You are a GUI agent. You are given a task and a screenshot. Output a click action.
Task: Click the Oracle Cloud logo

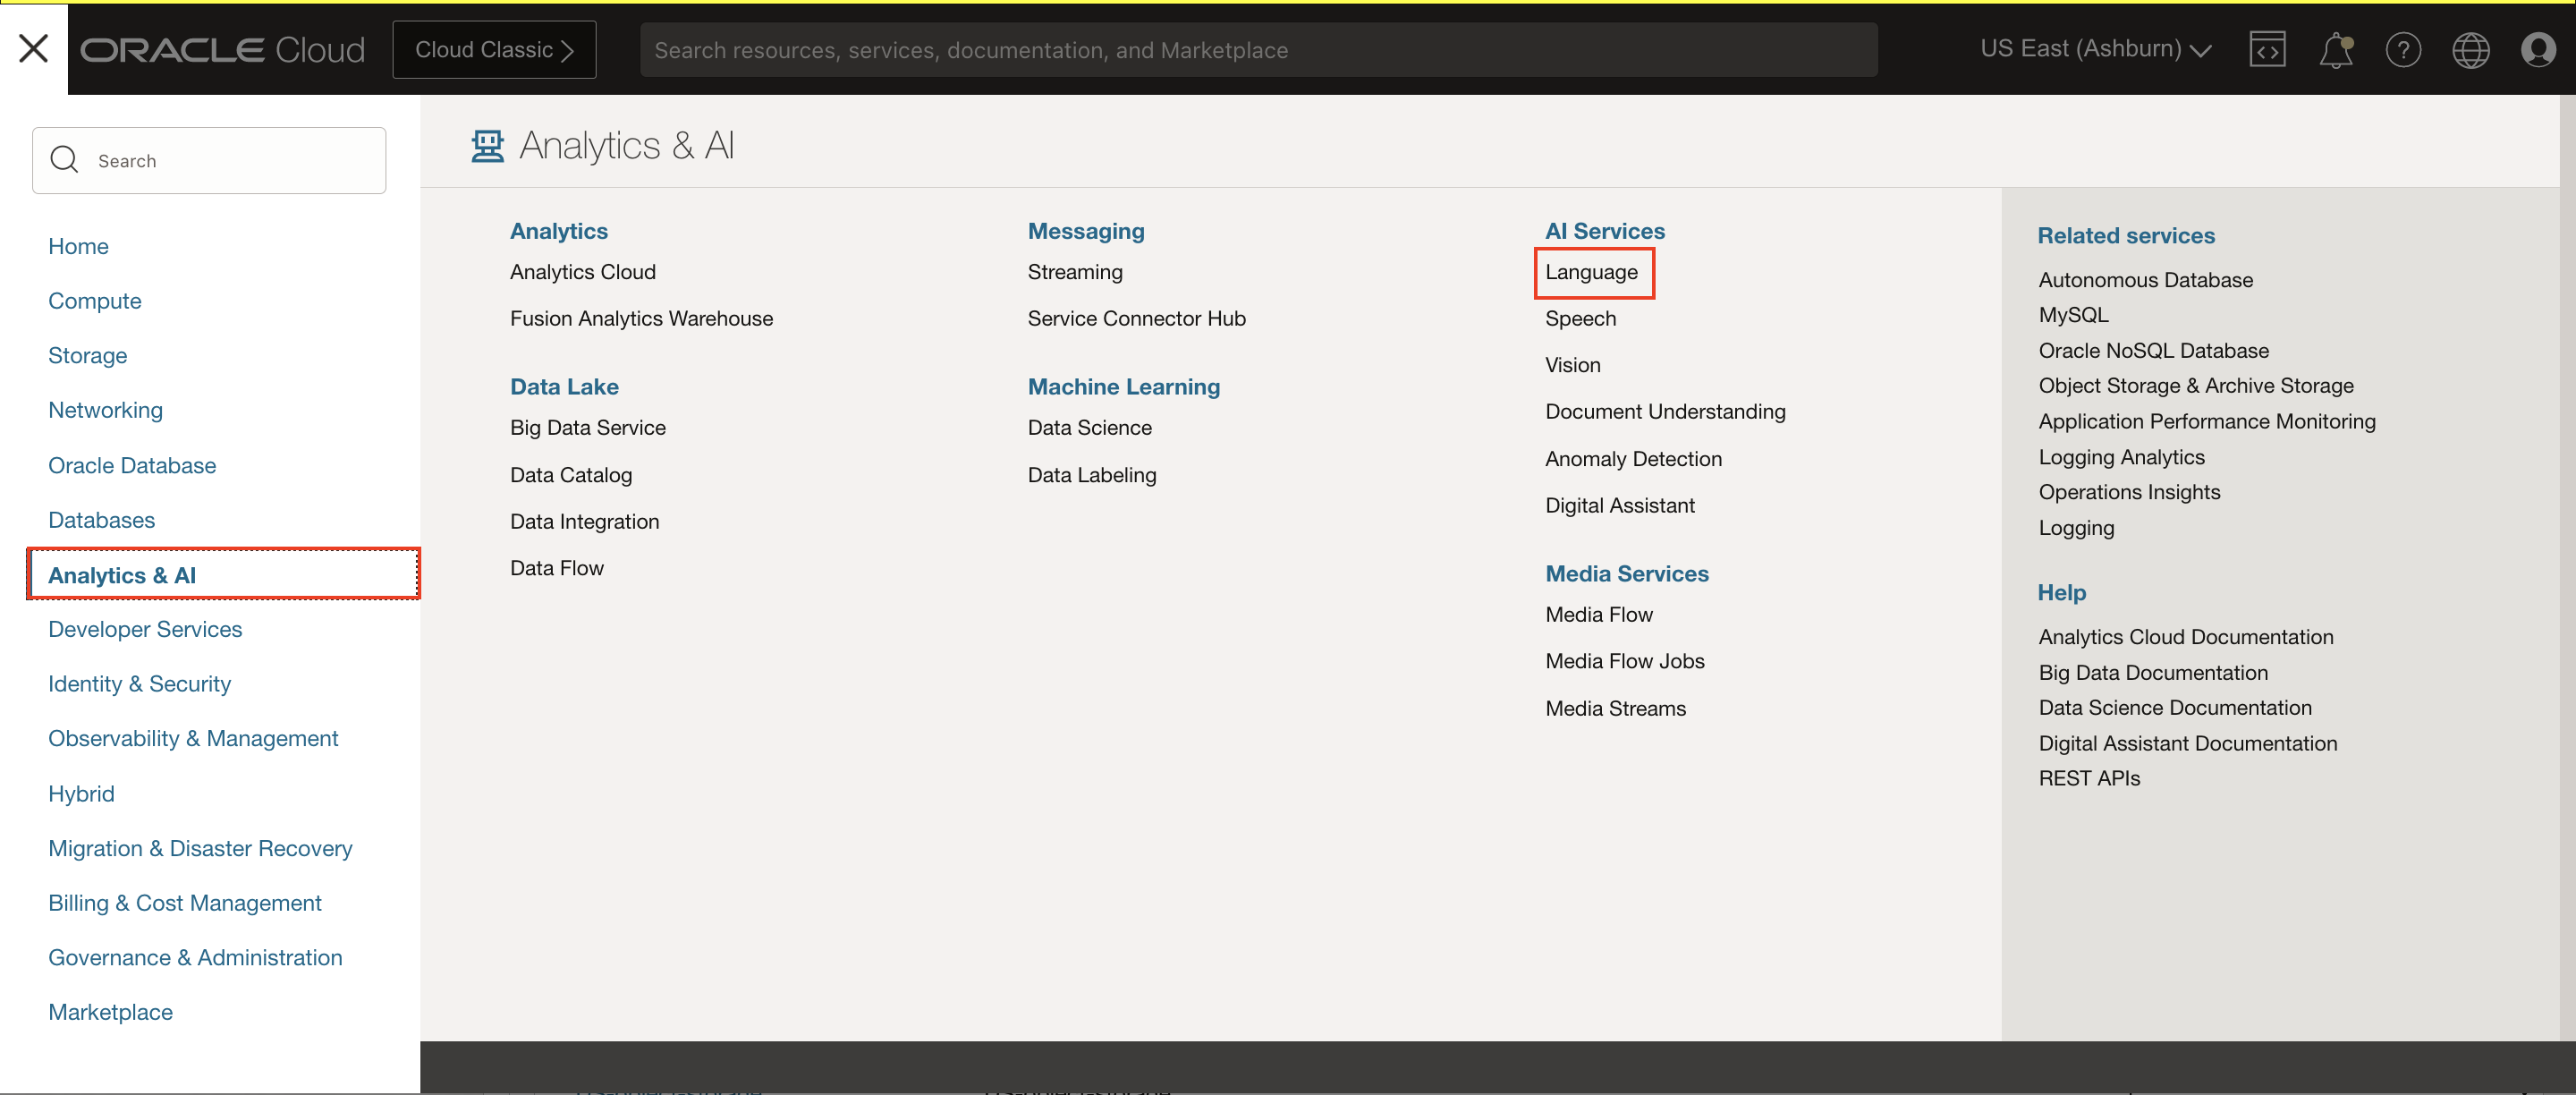[x=222, y=49]
